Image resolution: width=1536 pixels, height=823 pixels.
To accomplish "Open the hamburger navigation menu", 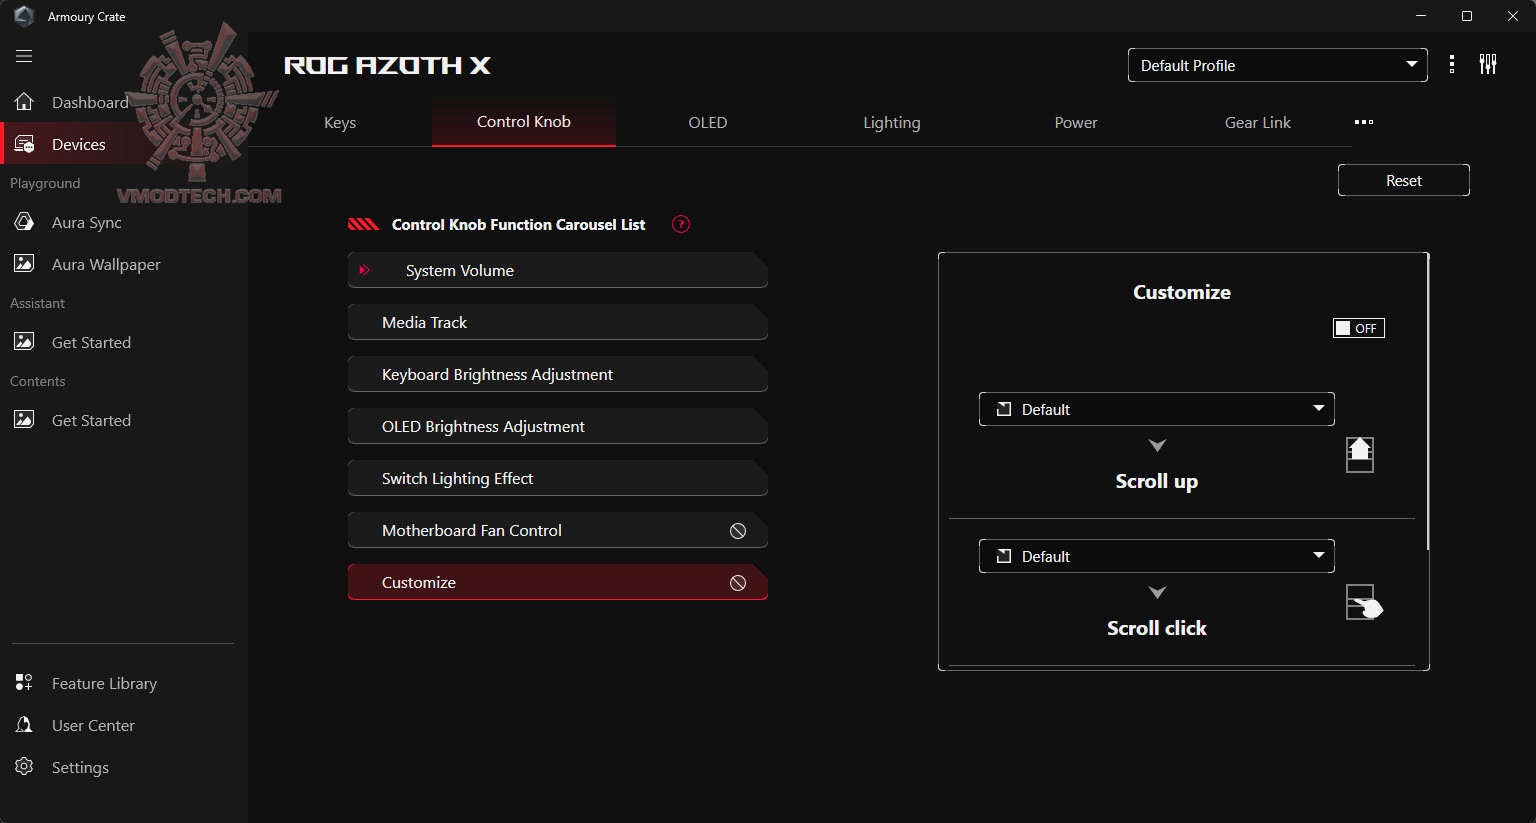I will 24,56.
